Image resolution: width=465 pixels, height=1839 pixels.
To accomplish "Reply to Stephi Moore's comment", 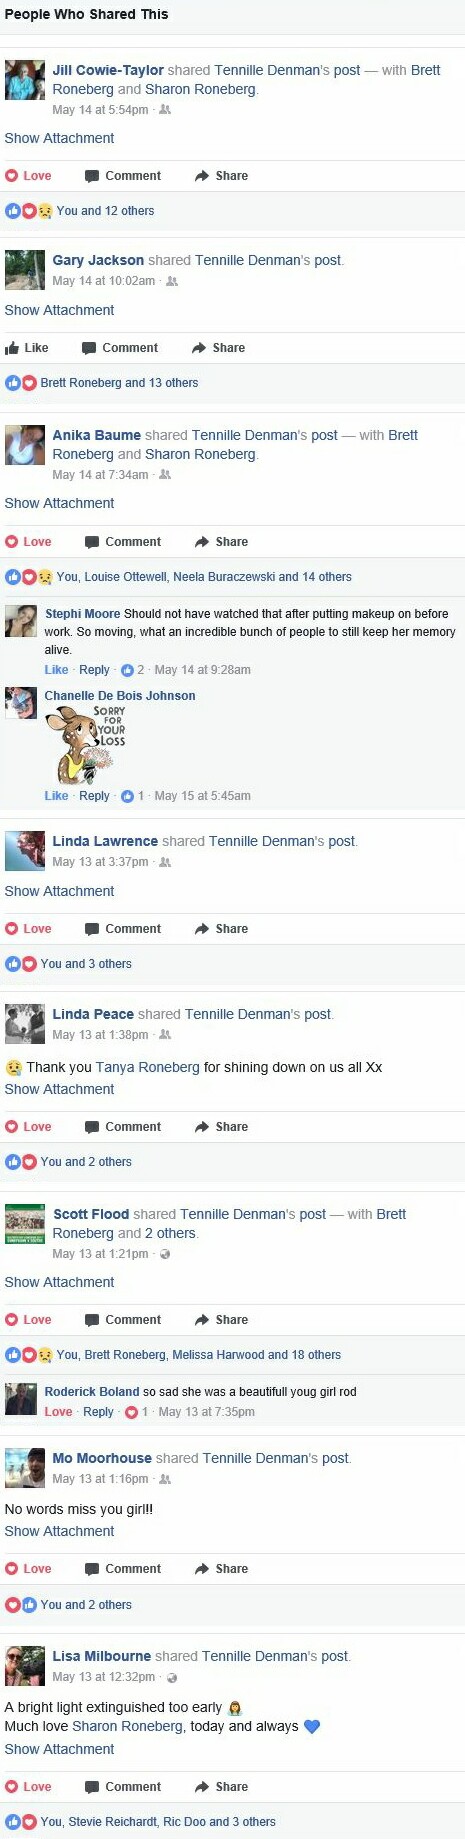I will tap(94, 670).
